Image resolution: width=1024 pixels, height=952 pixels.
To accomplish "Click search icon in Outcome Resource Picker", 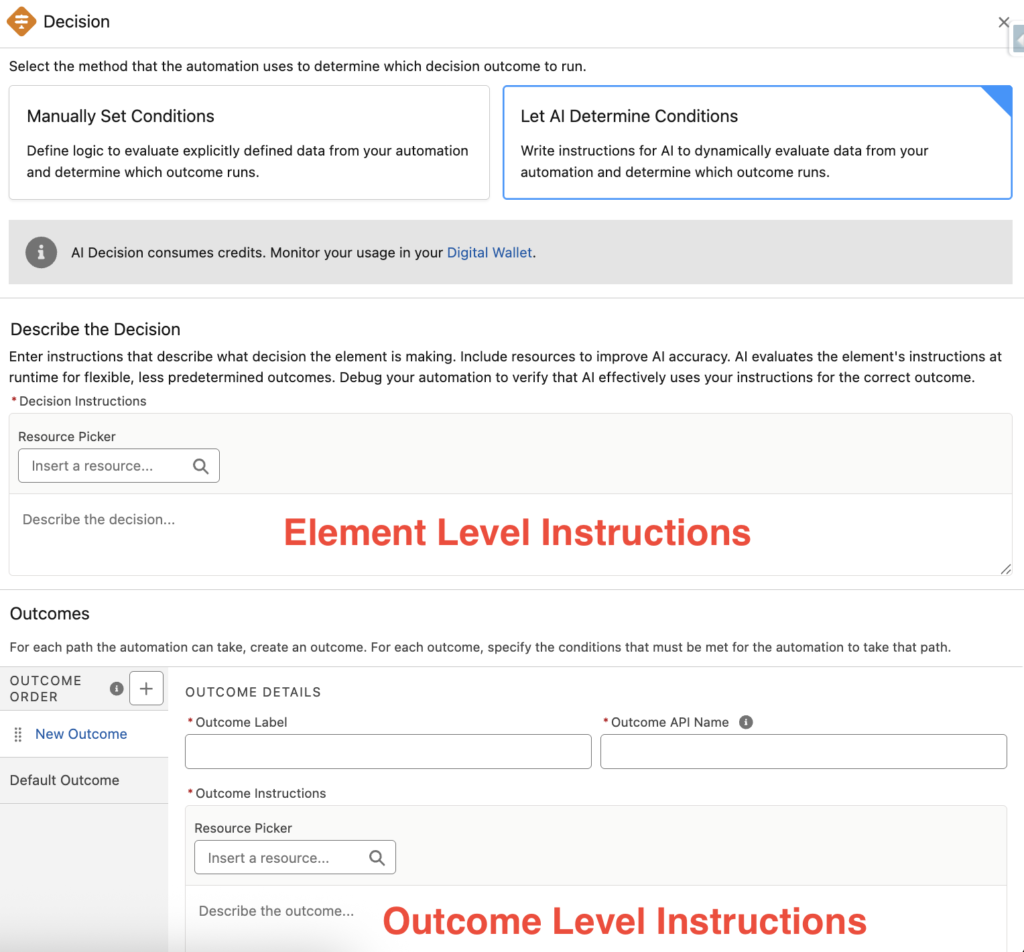I will point(377,858).
